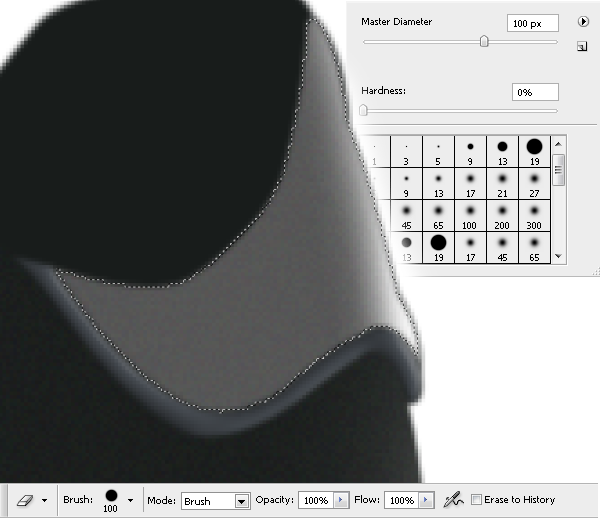Open the brush picker flyout menu arrow
This screenshot has height=518, width=600.
pyautogui.click(x=582, y=21)
